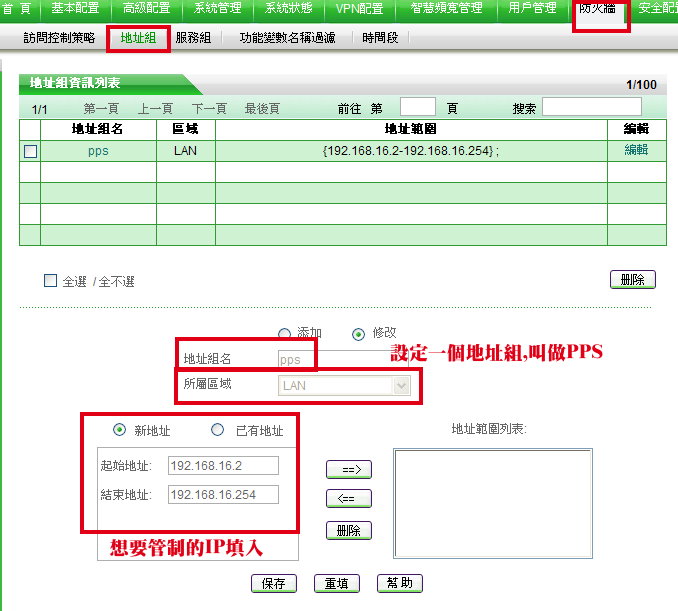Toggle the 全選 select-all checkbox
Image resolution: width=678 pixels, height=611 pixels.
click(x=50, y=281)
